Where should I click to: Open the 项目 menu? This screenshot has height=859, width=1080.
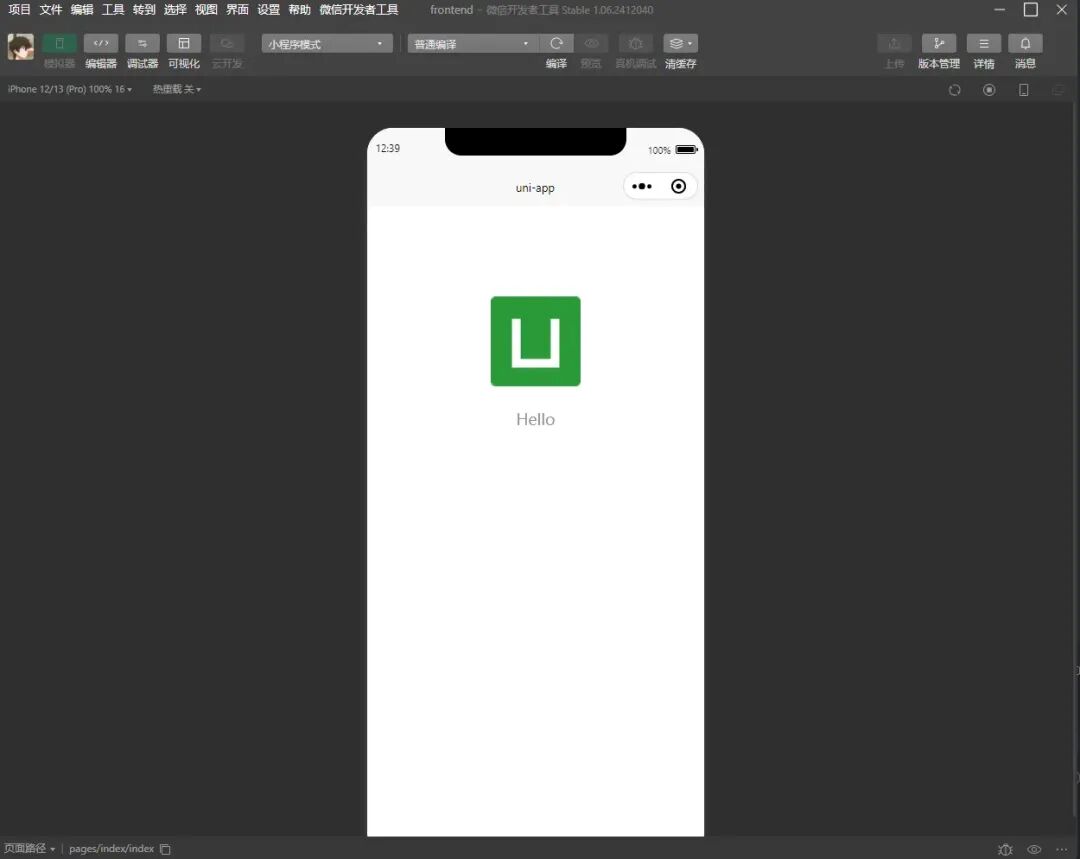(19, 10)
